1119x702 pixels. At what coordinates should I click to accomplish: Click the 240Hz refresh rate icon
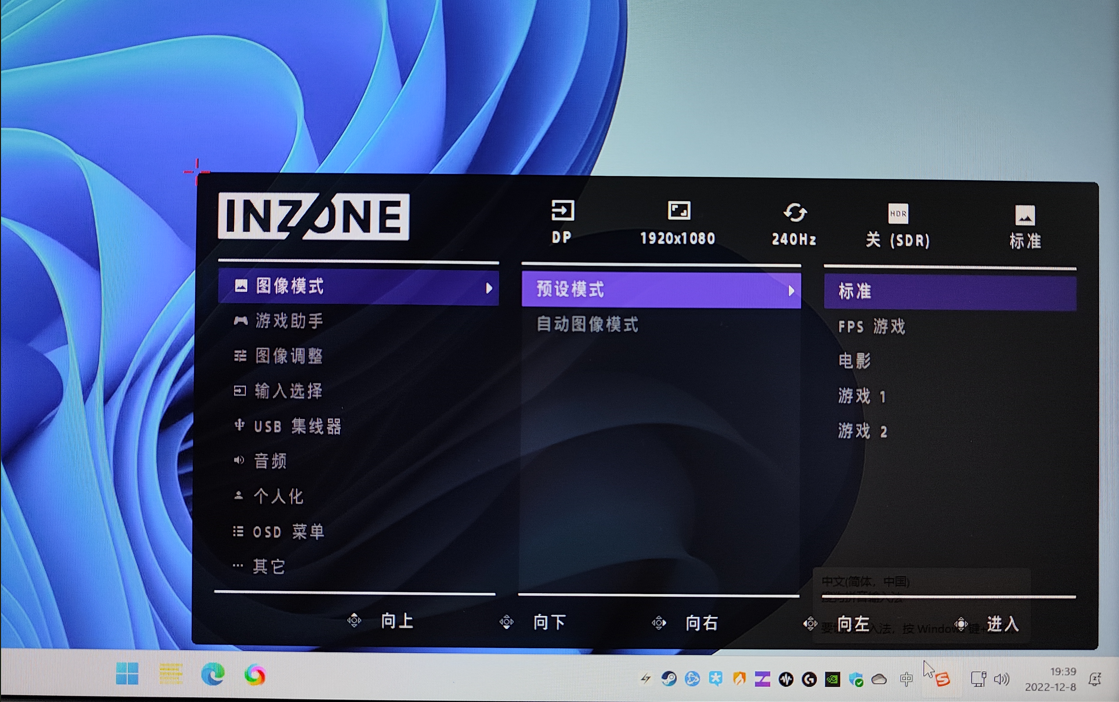(794, 213)
